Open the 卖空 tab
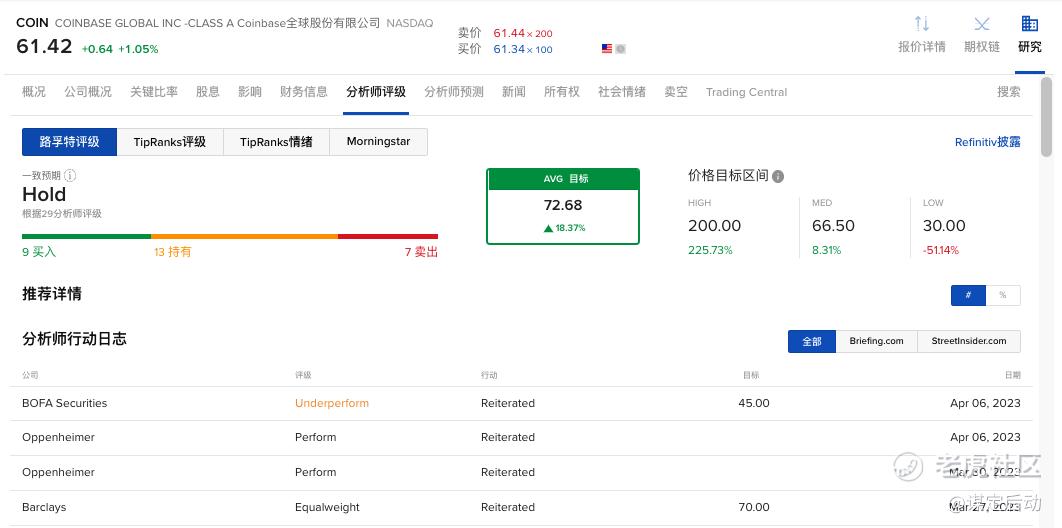 click(x=676, y=92)
